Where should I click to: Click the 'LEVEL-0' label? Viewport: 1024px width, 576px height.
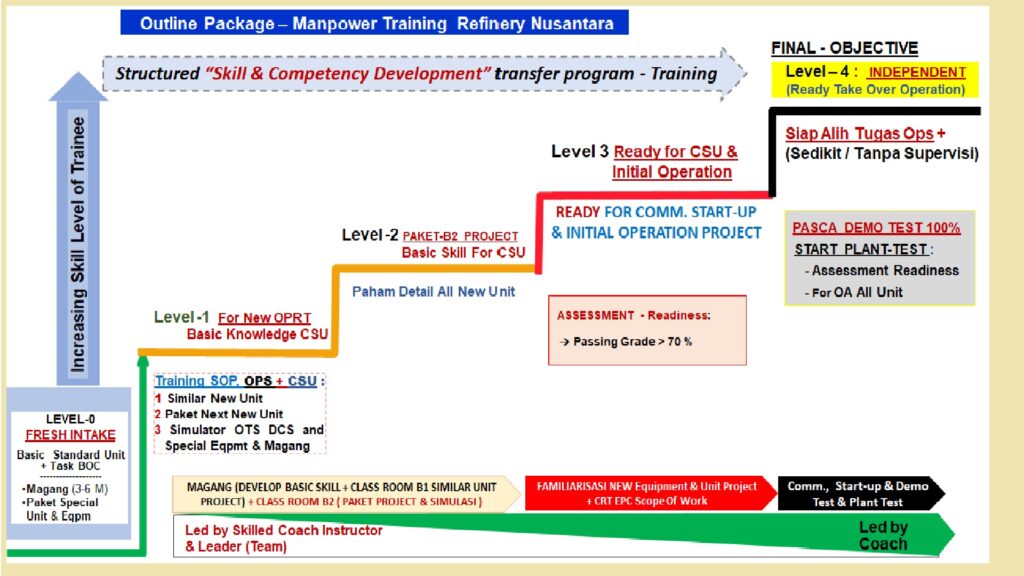(x=70, y=419)
